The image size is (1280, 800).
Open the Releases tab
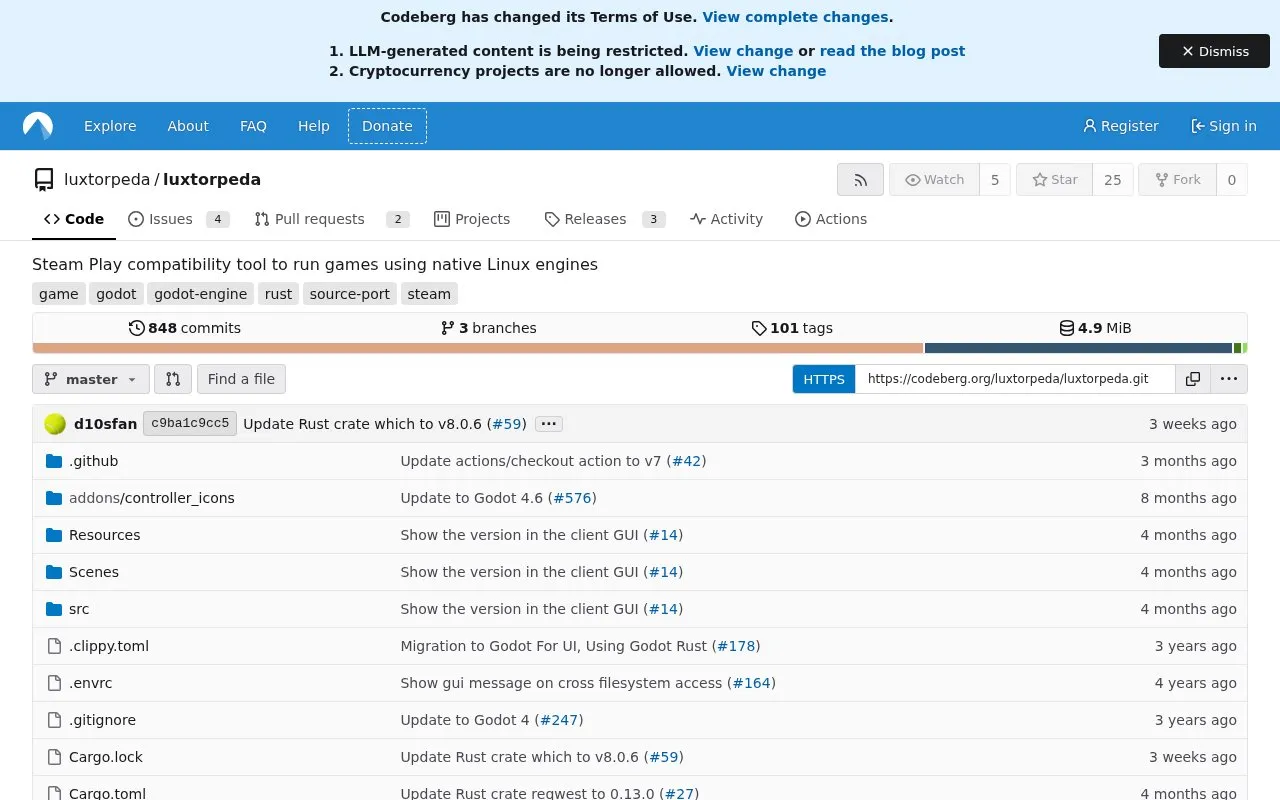604,219
